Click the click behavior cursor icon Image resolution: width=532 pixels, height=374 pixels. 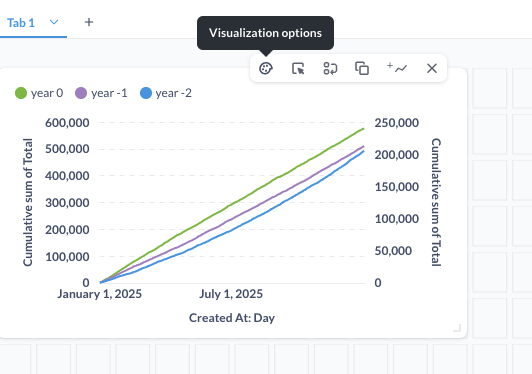pyautogui.click(x=298, y=68)
